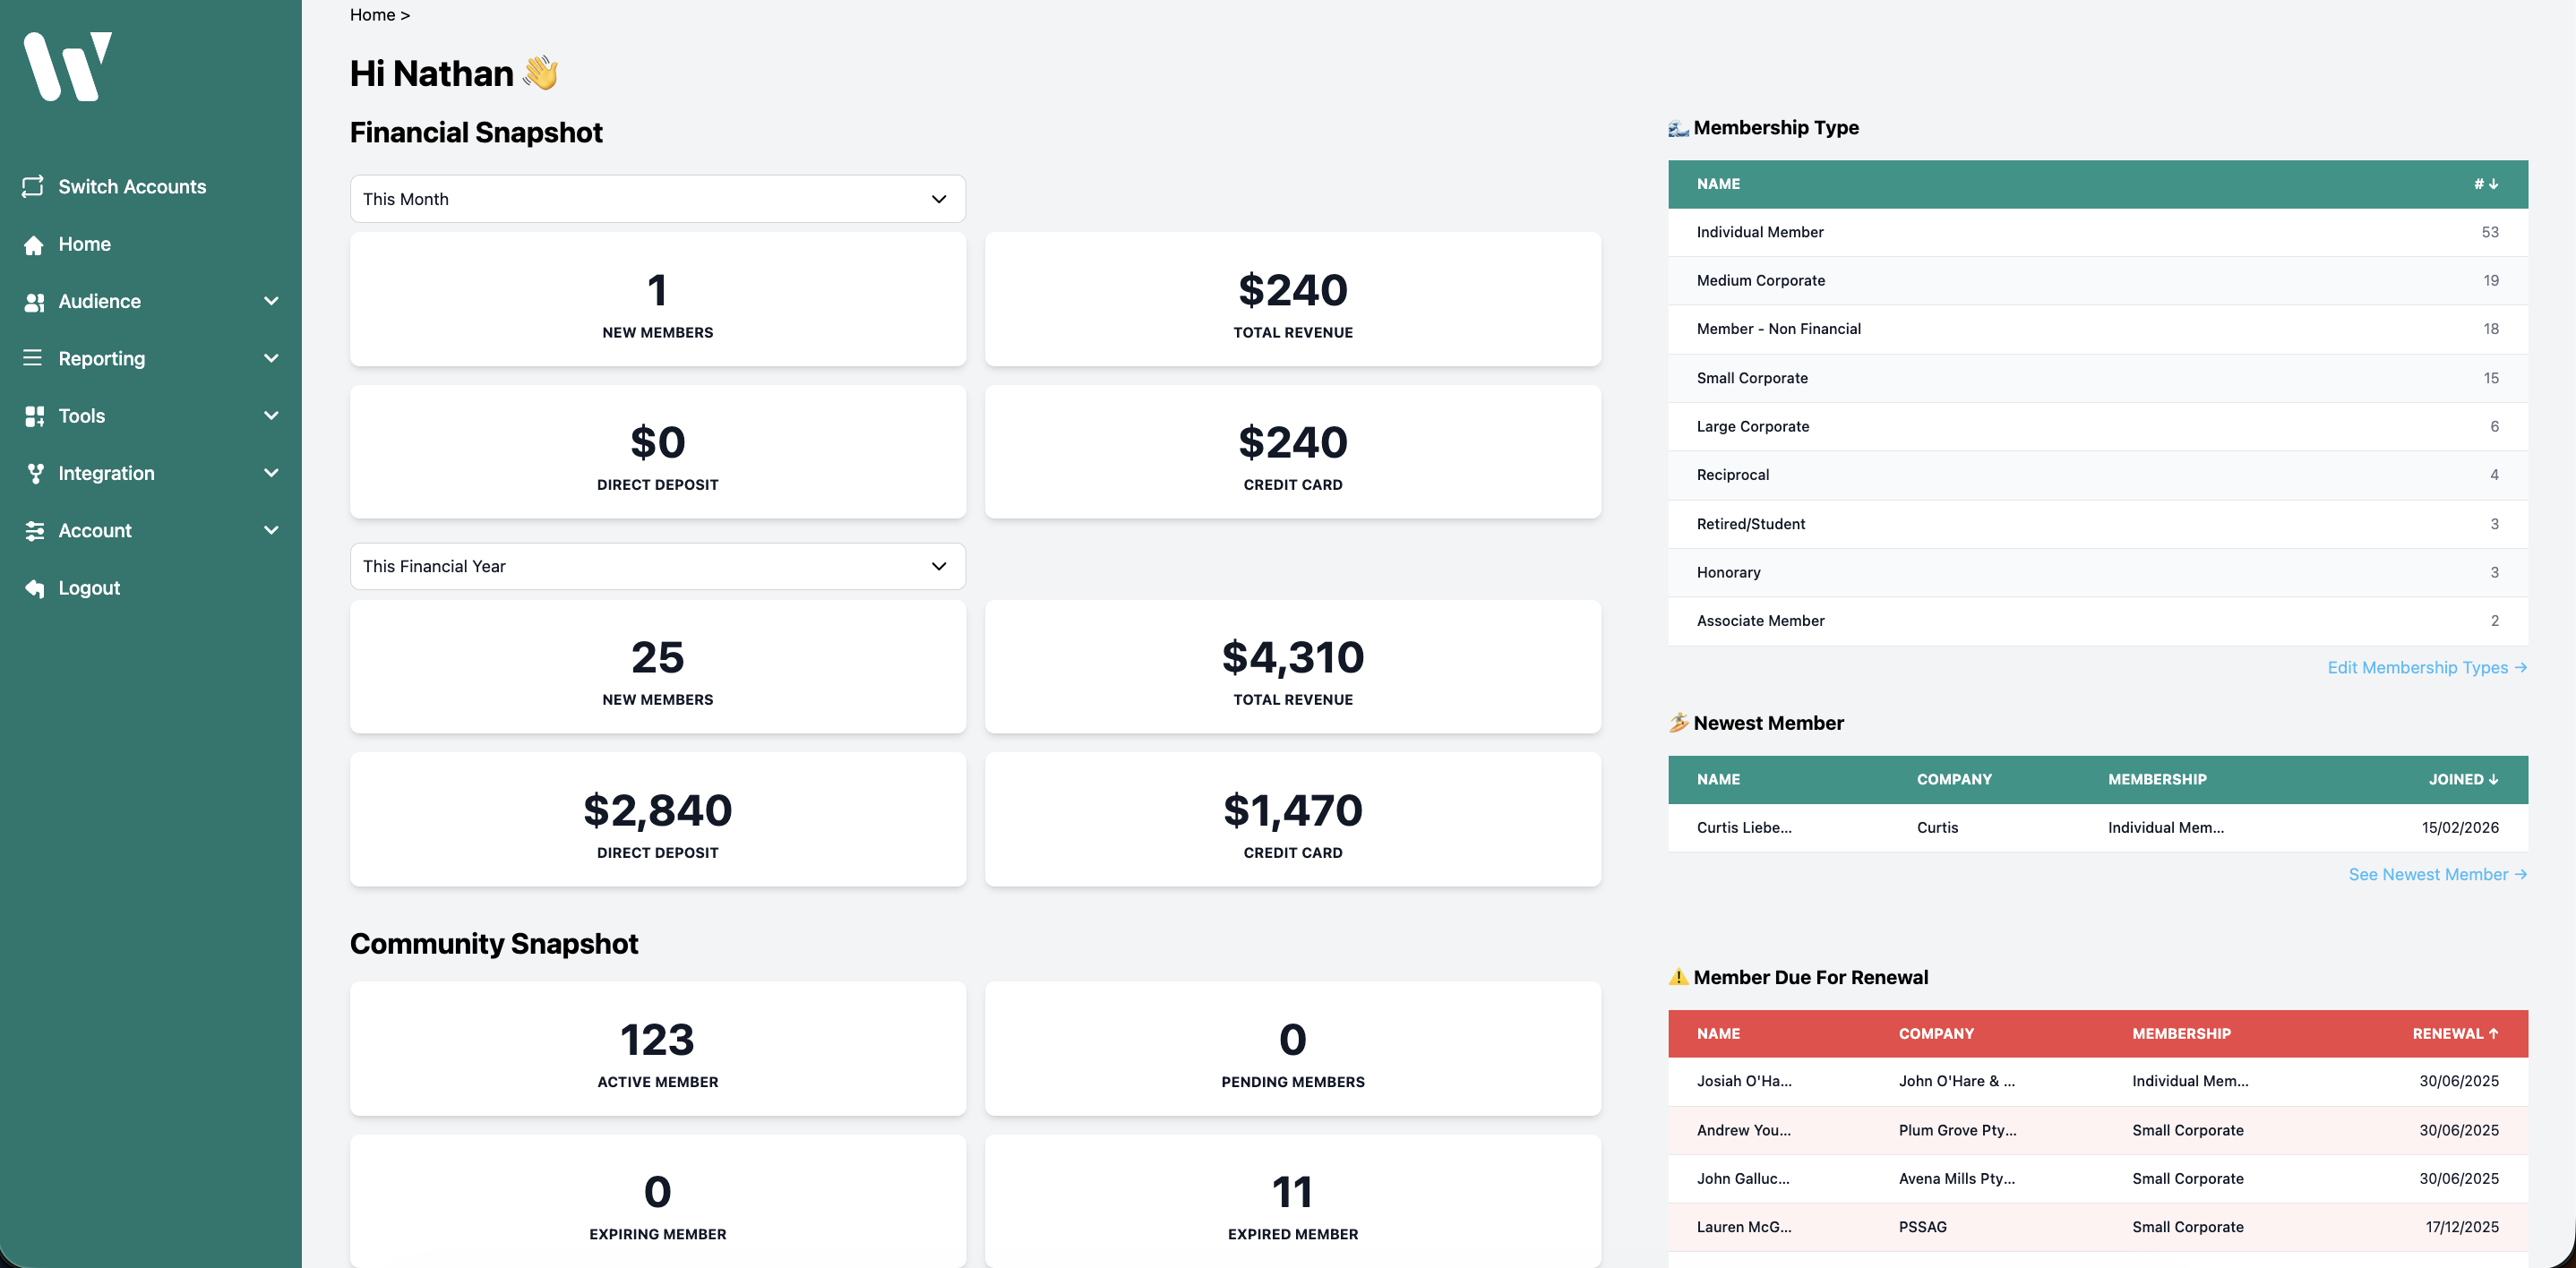Viewport: 2576px width, 1268px height.
Task: Open the This Financial Year dropdown
Action: [657, 566]
